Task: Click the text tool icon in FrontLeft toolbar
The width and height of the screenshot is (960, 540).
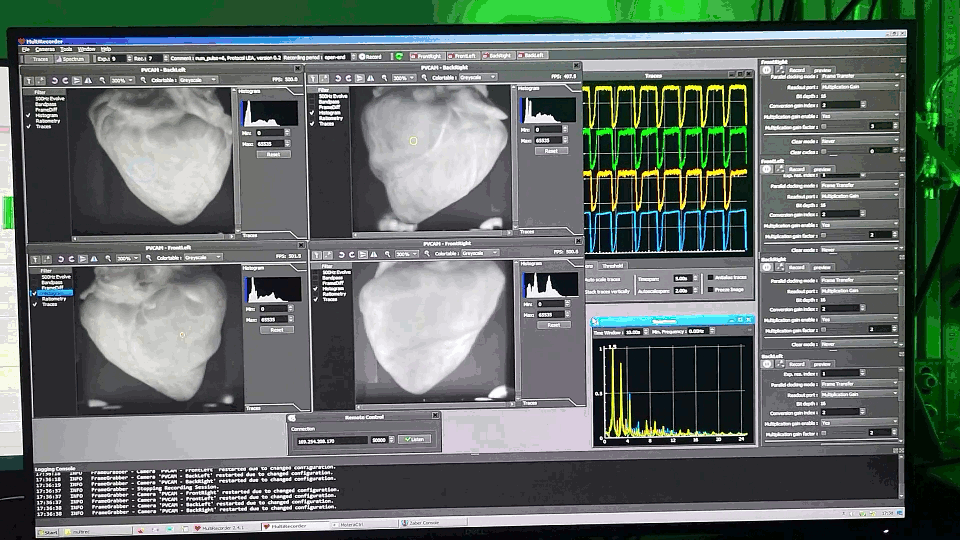Action: coord(36,260)
